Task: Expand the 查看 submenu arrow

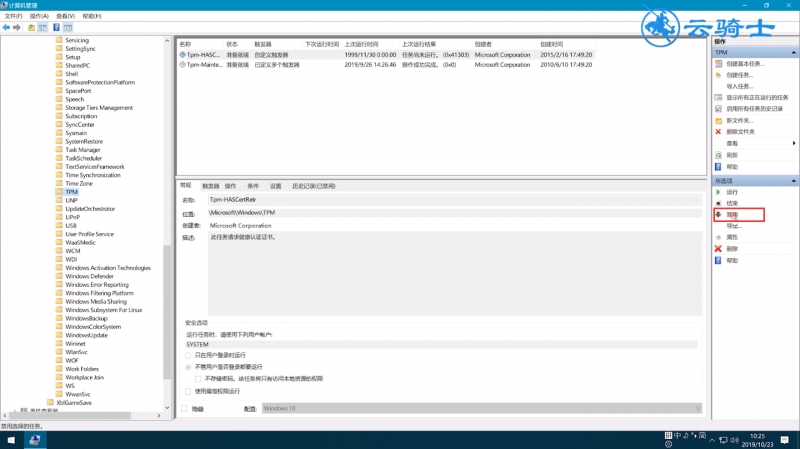Action: 793,143
